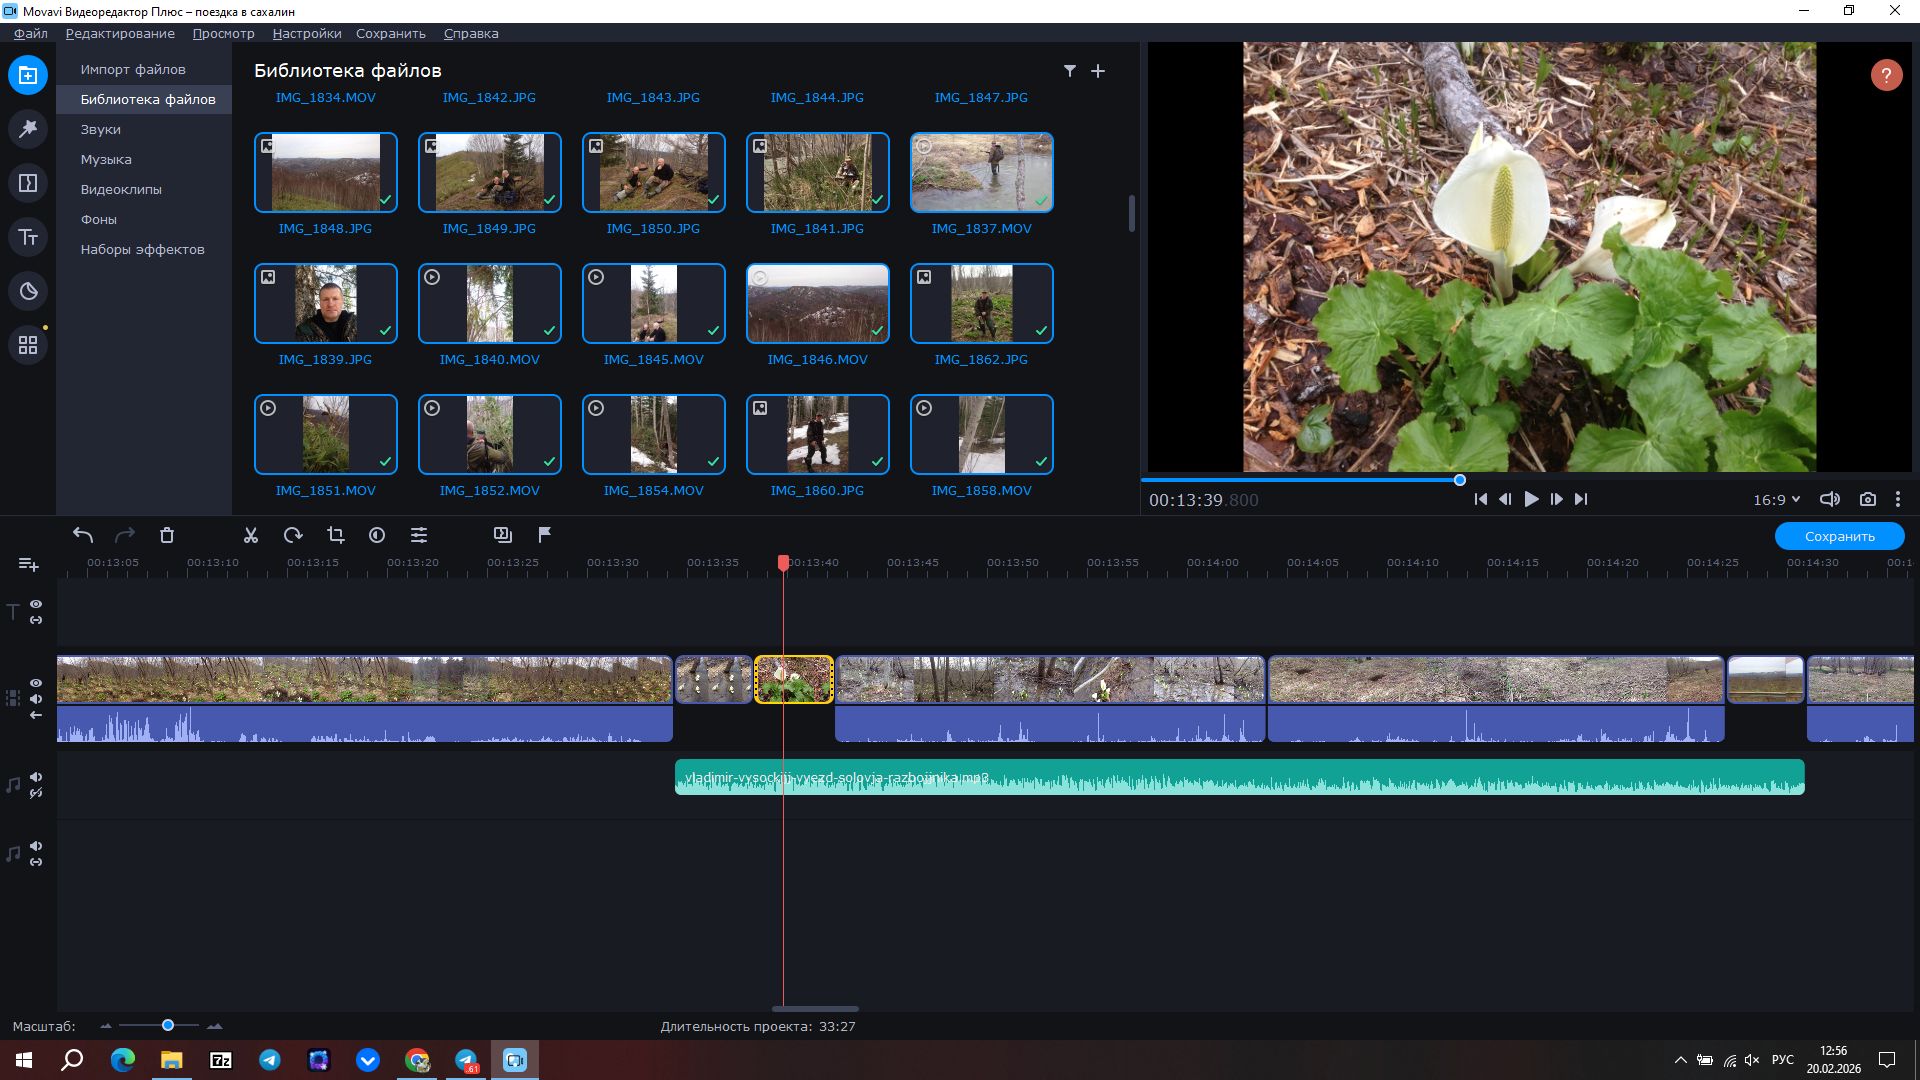
Task: Select IMG_1839.JPG thumbnail in library
Action: (325, 304)
